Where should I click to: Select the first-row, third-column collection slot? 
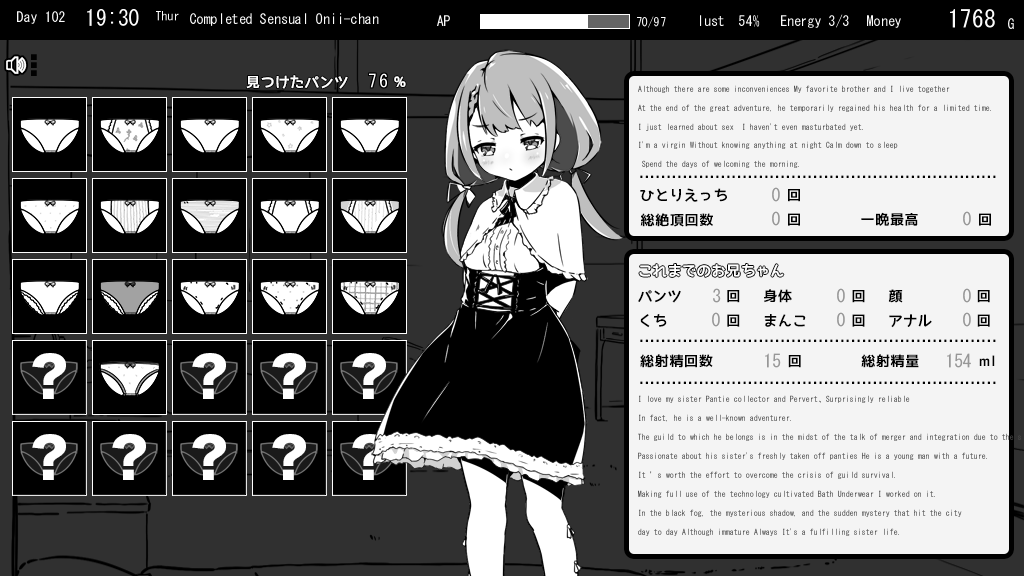(x=210, y=135)
